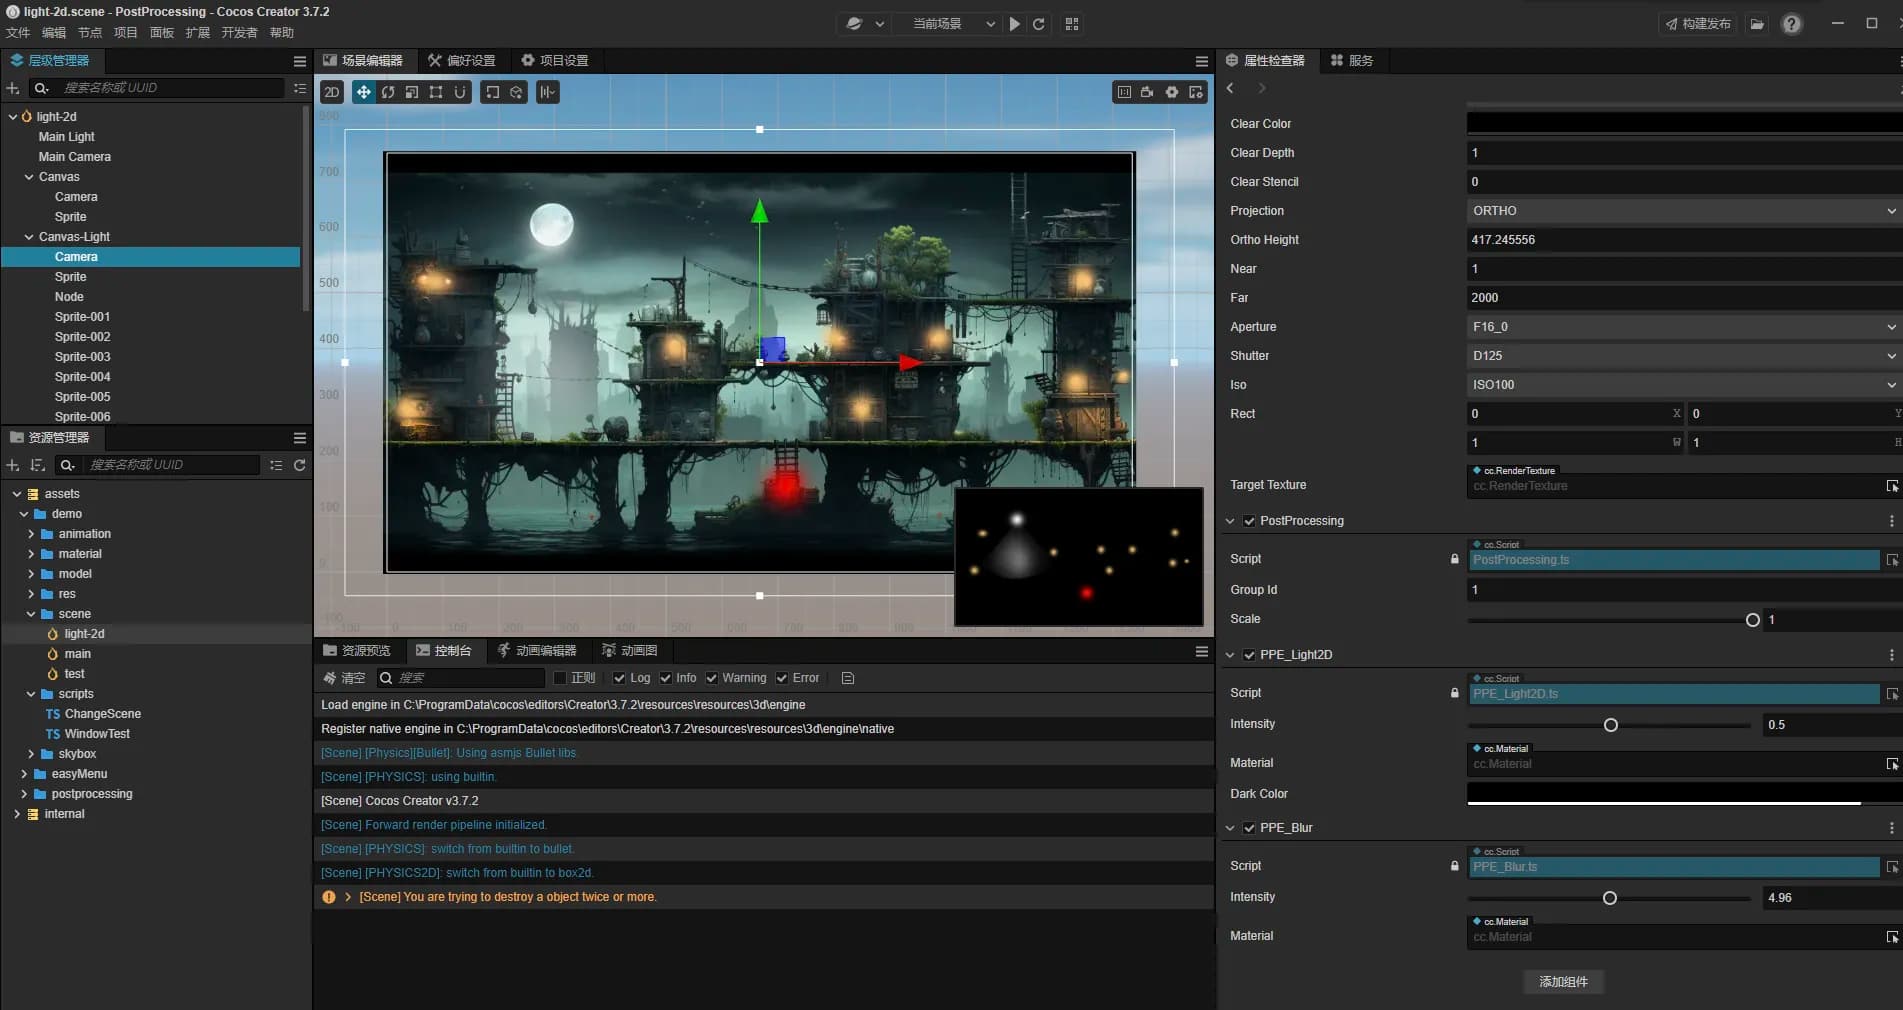Open scene gear settings in viewport toolbar
Image resolution: width=1903 pixels, height=1010 pixels.
tap(1172, 92)
